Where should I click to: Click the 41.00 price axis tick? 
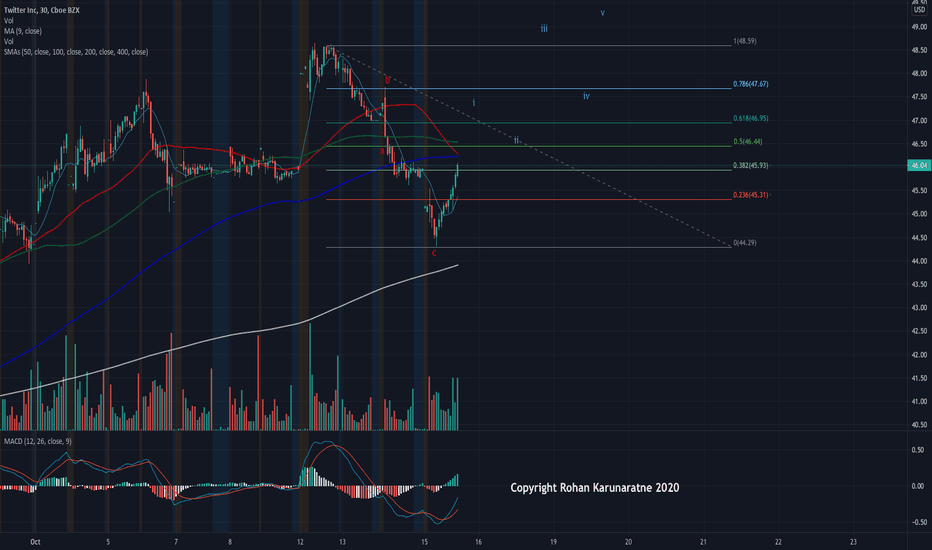(x=919, y=401)
